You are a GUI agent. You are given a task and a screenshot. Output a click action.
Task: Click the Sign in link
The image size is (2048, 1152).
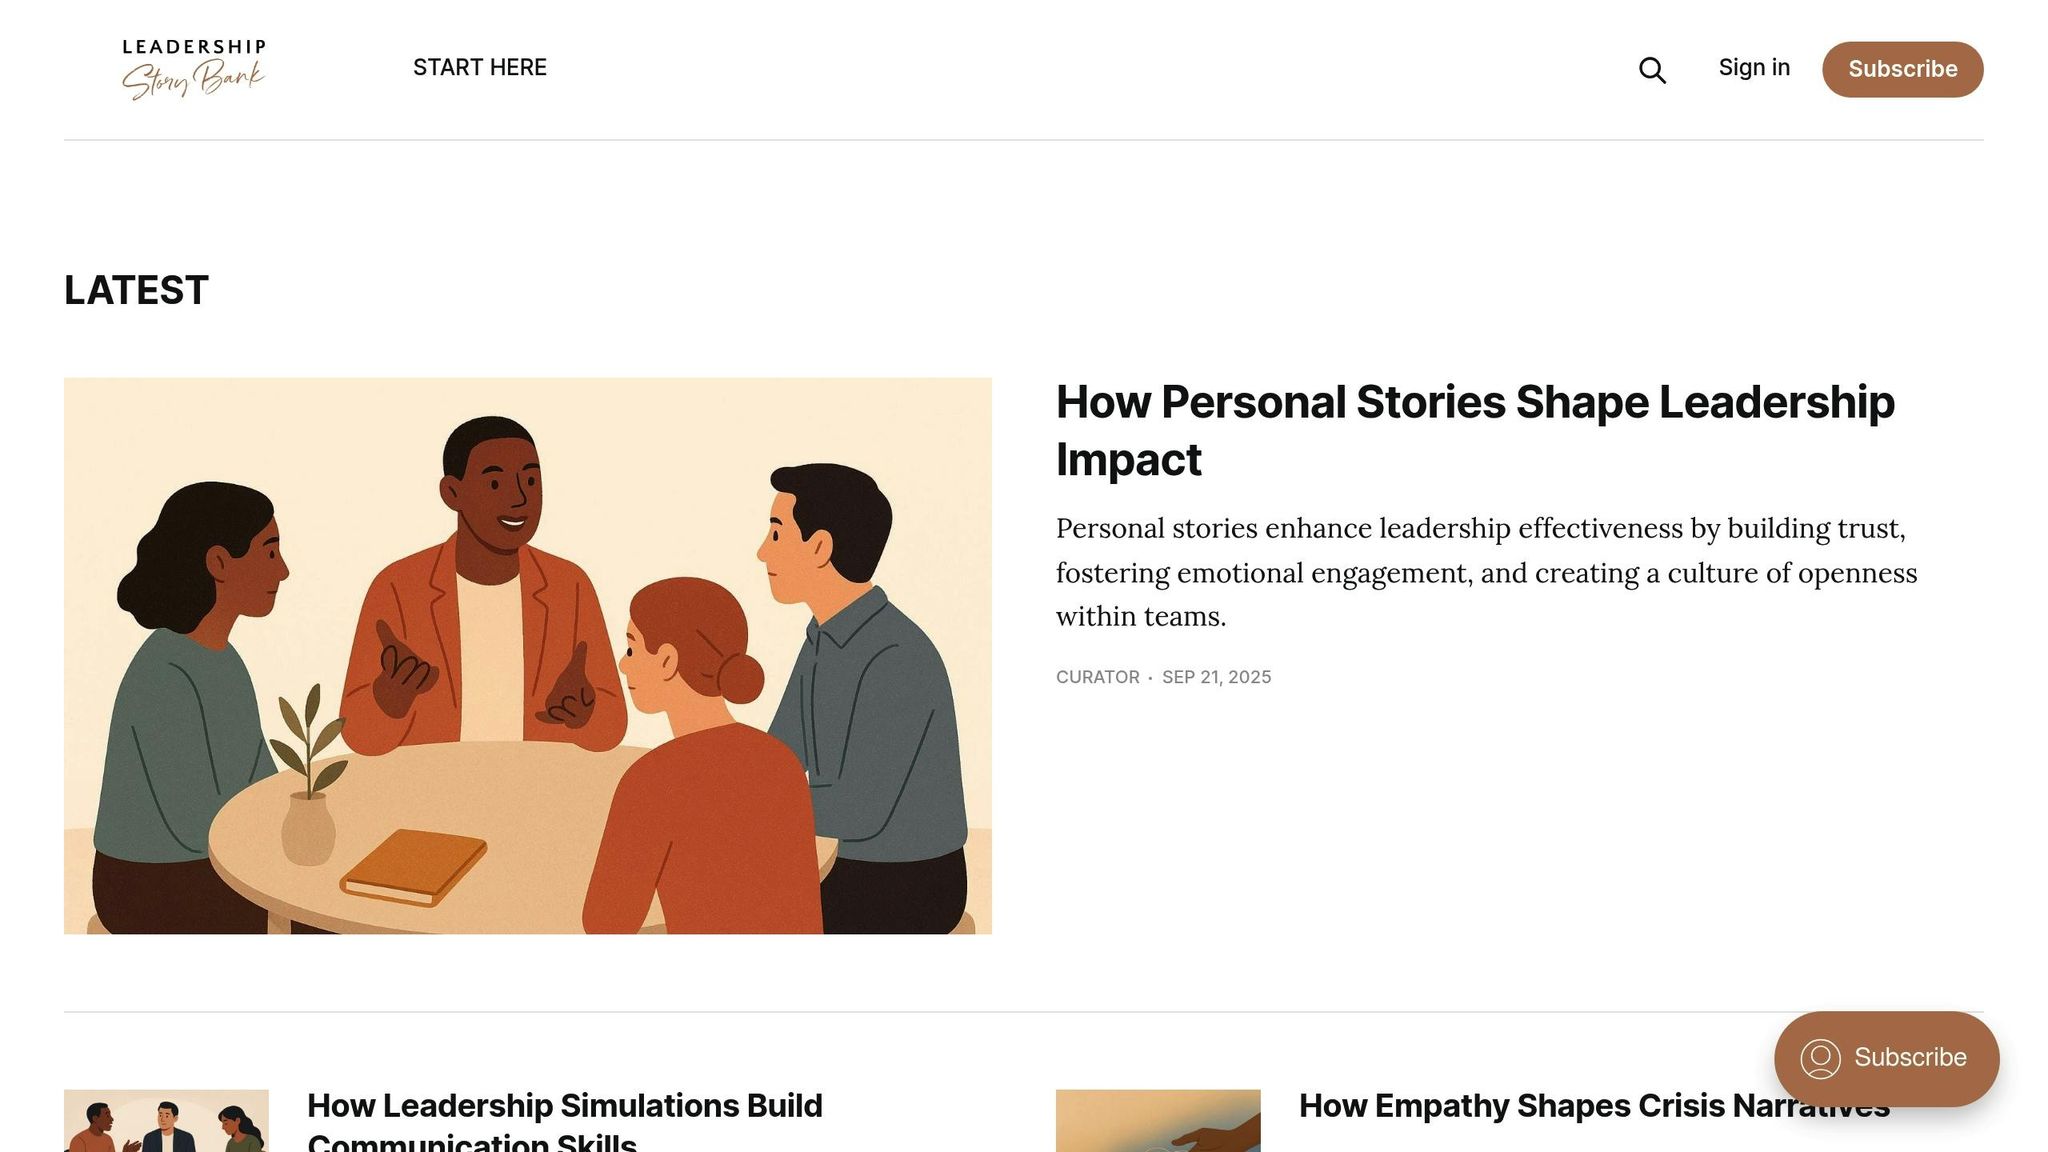pos(1754,67)
